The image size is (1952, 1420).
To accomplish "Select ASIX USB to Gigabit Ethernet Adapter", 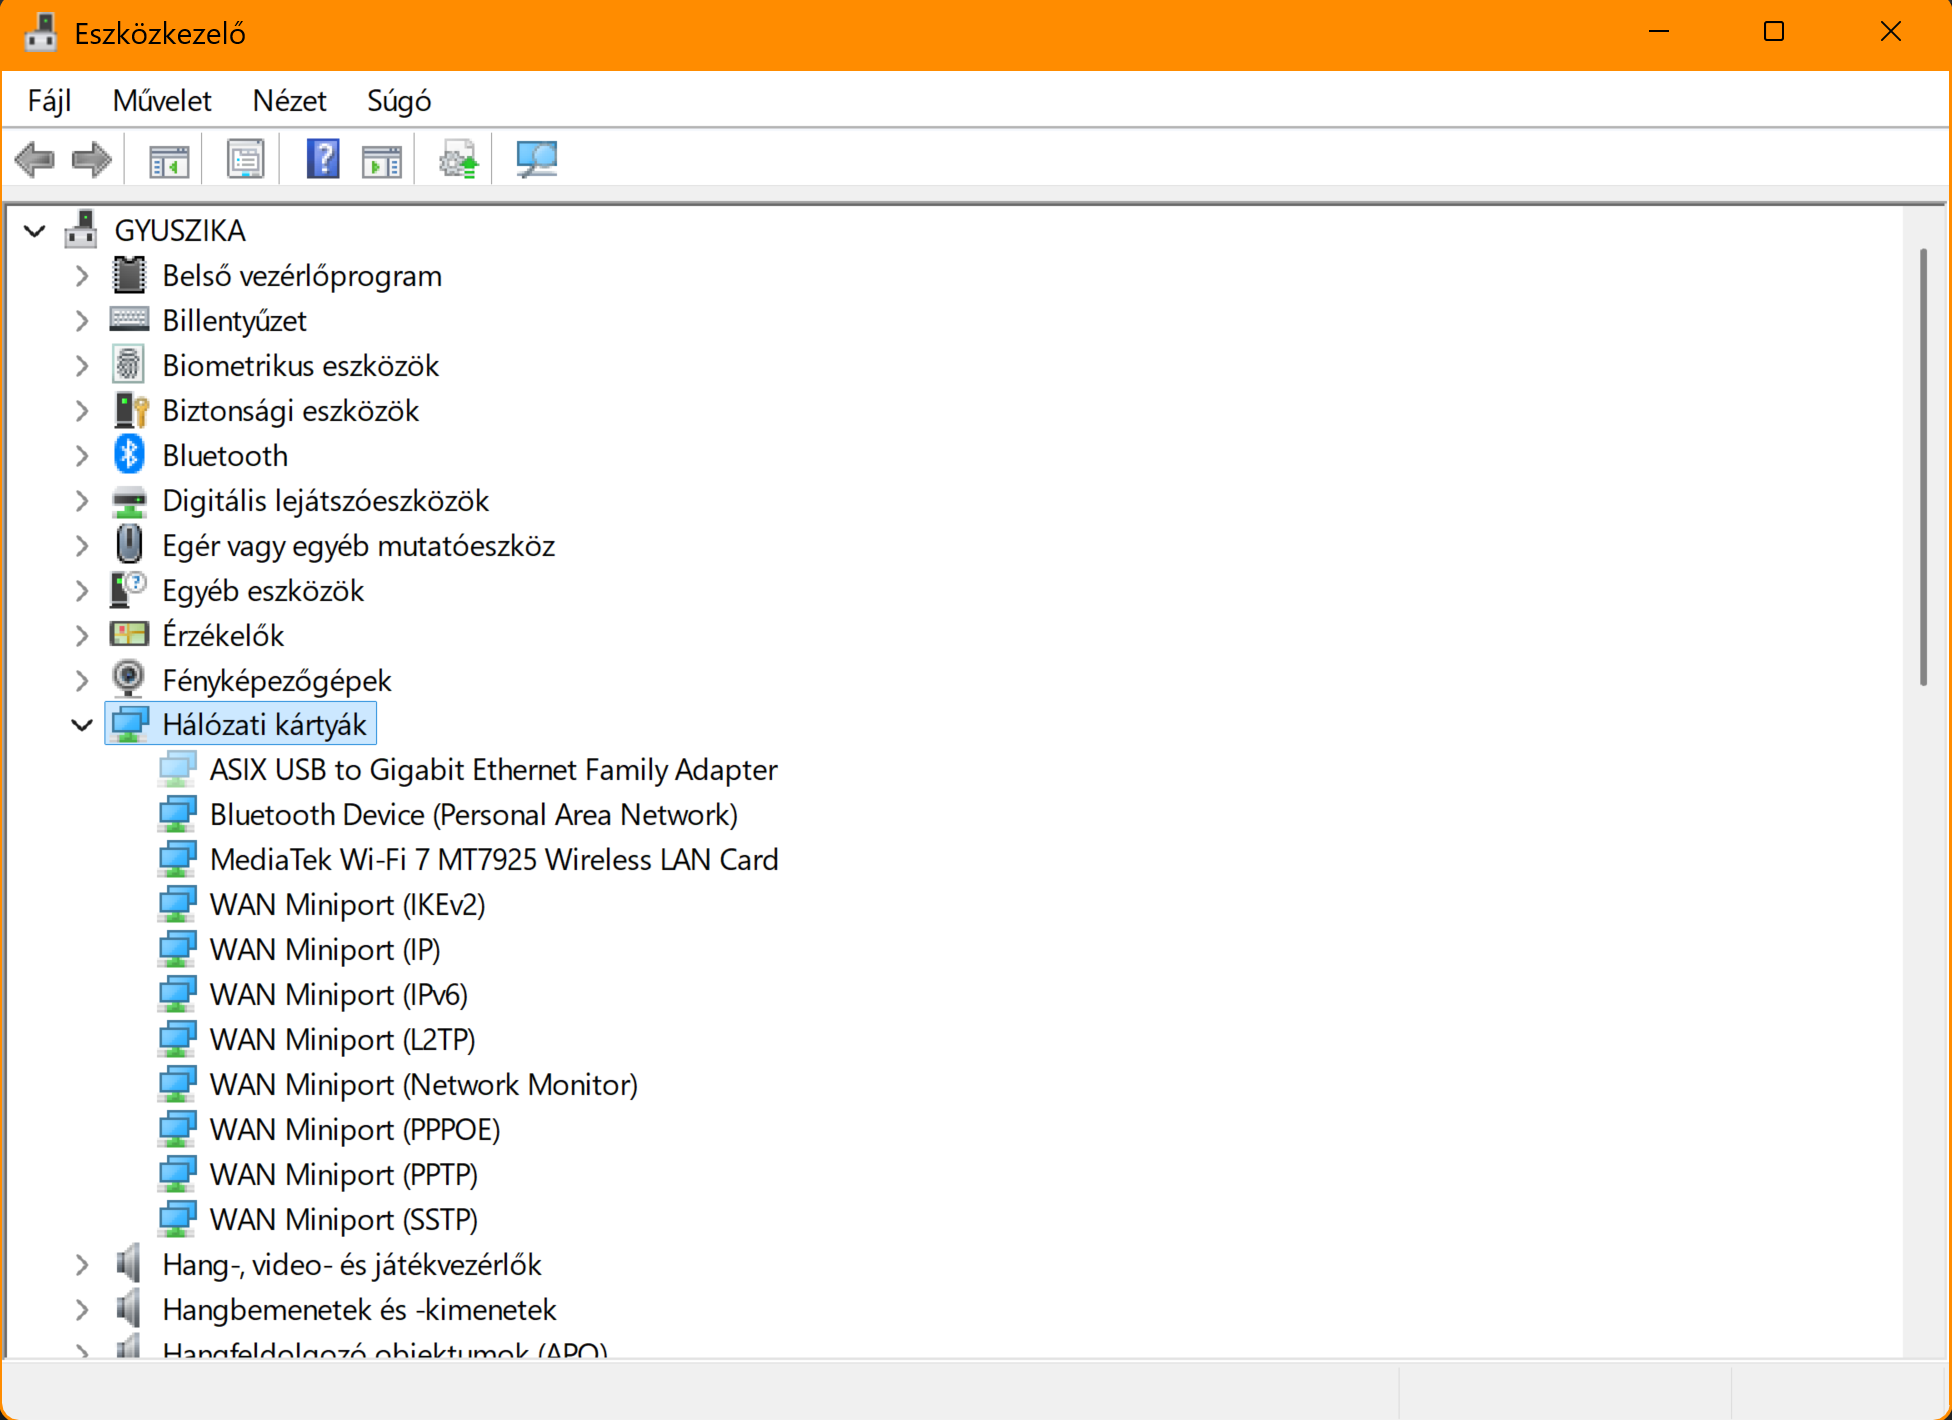I will click(x=493, y=770).
